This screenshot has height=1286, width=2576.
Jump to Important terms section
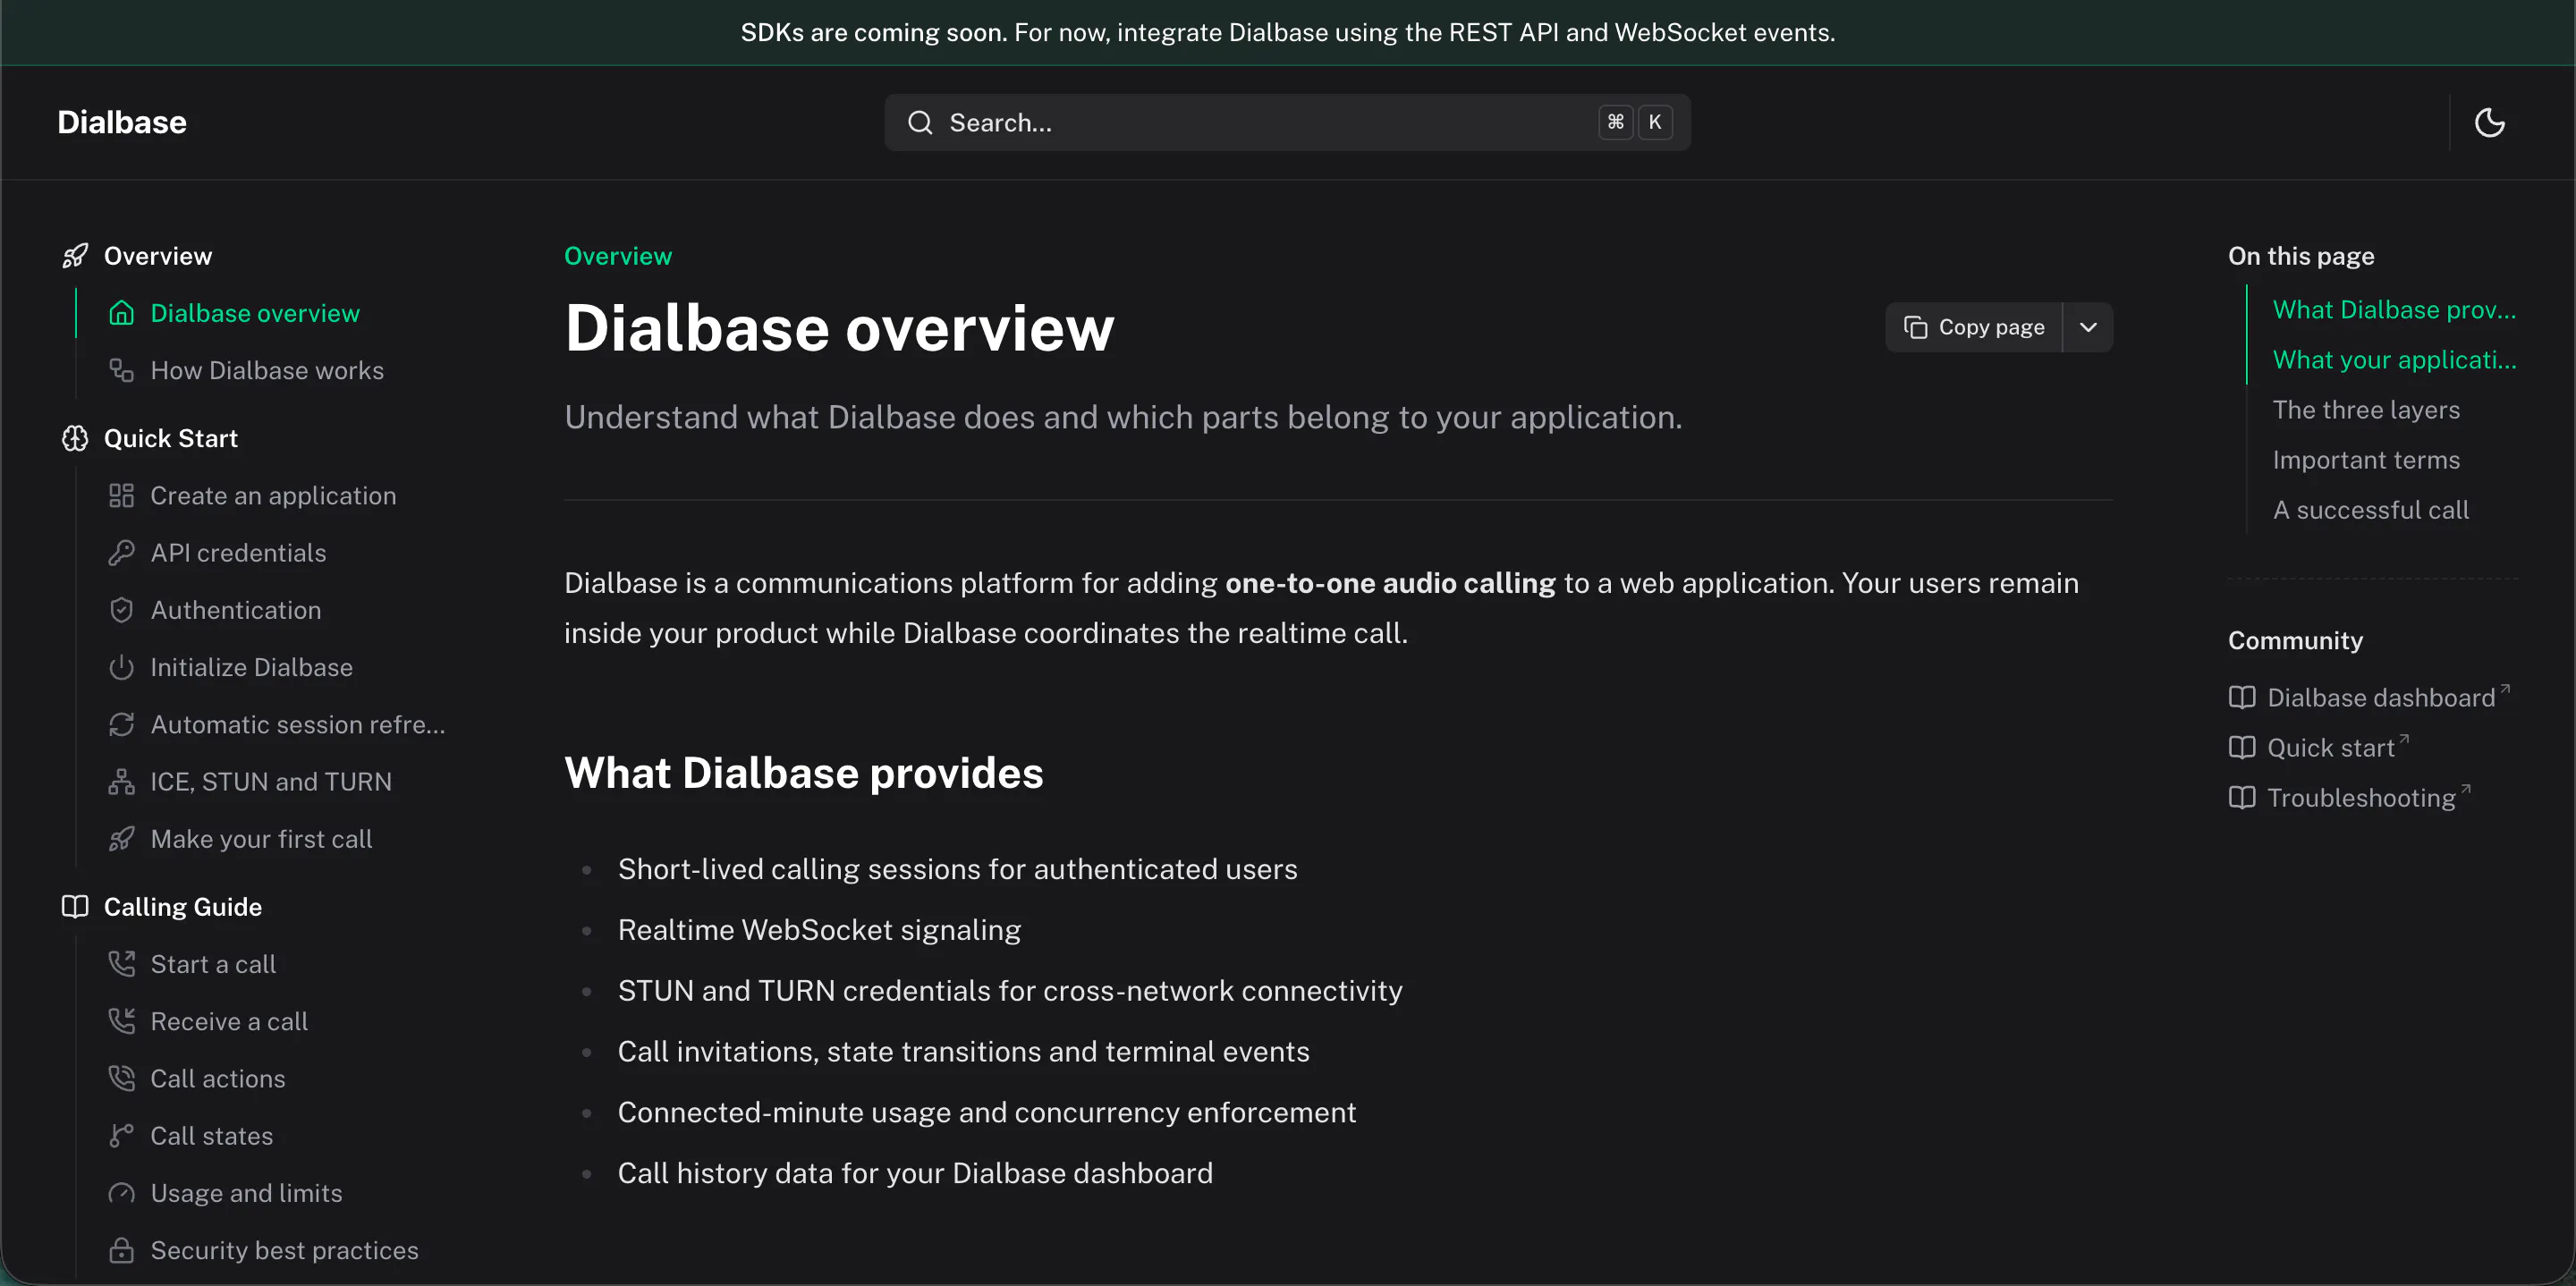[x=2366, y=460]
